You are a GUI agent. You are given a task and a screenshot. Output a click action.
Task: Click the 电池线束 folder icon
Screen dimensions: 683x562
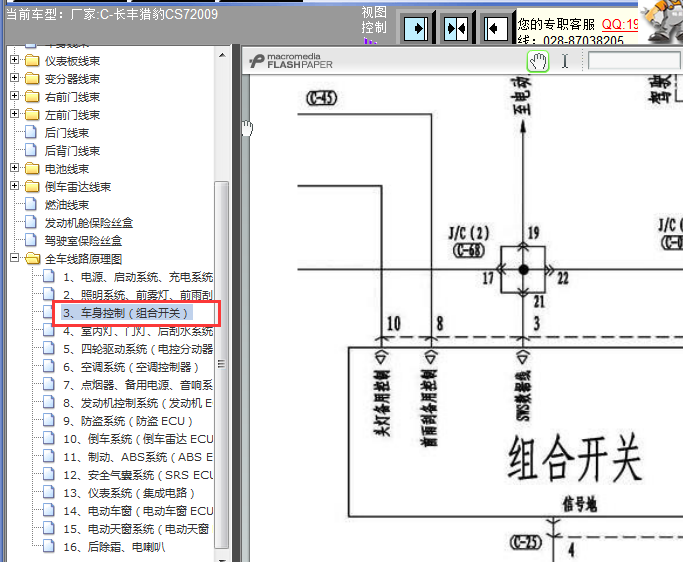coord(32,169)
